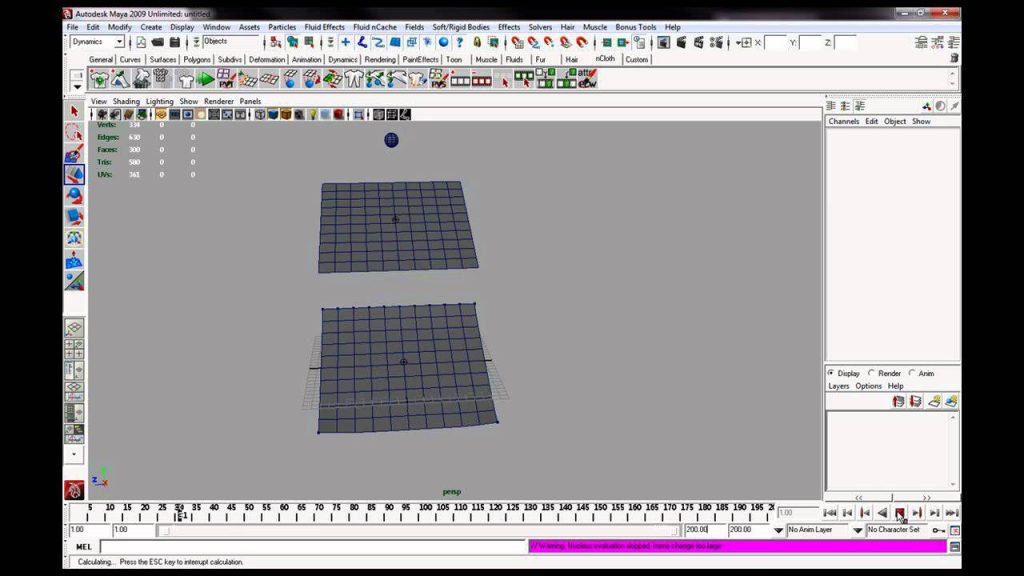
Task: Toggle the Attribute Editor display icon
Action: (921, 42)
